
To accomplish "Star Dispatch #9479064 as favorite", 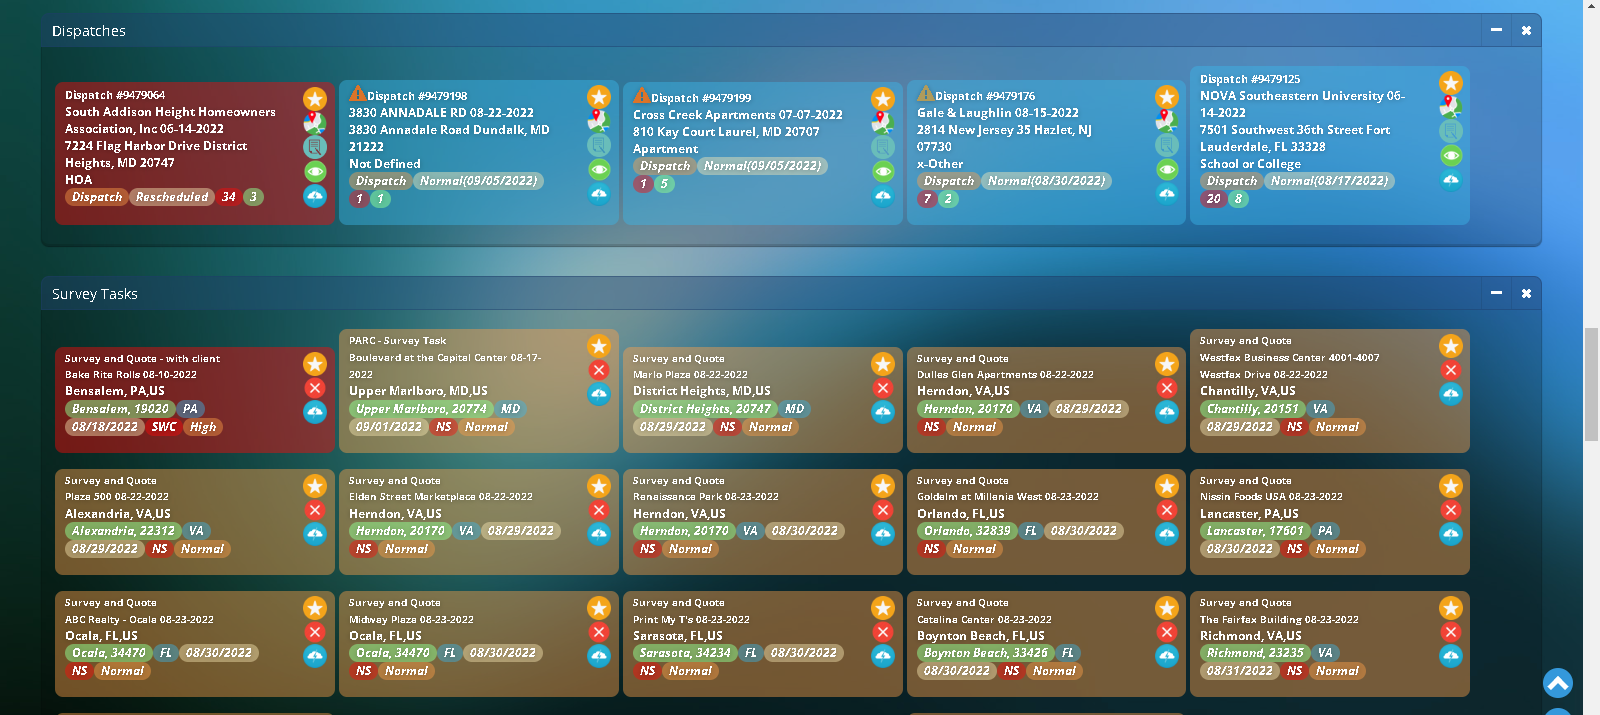I will (315, 98).
